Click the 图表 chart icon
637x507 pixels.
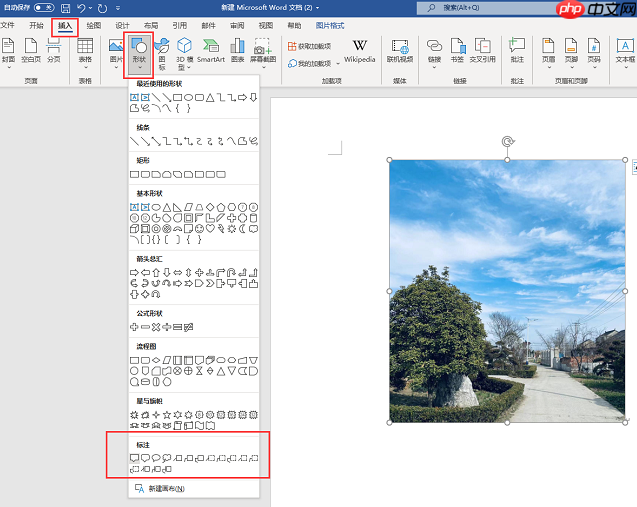click(237, 51)
